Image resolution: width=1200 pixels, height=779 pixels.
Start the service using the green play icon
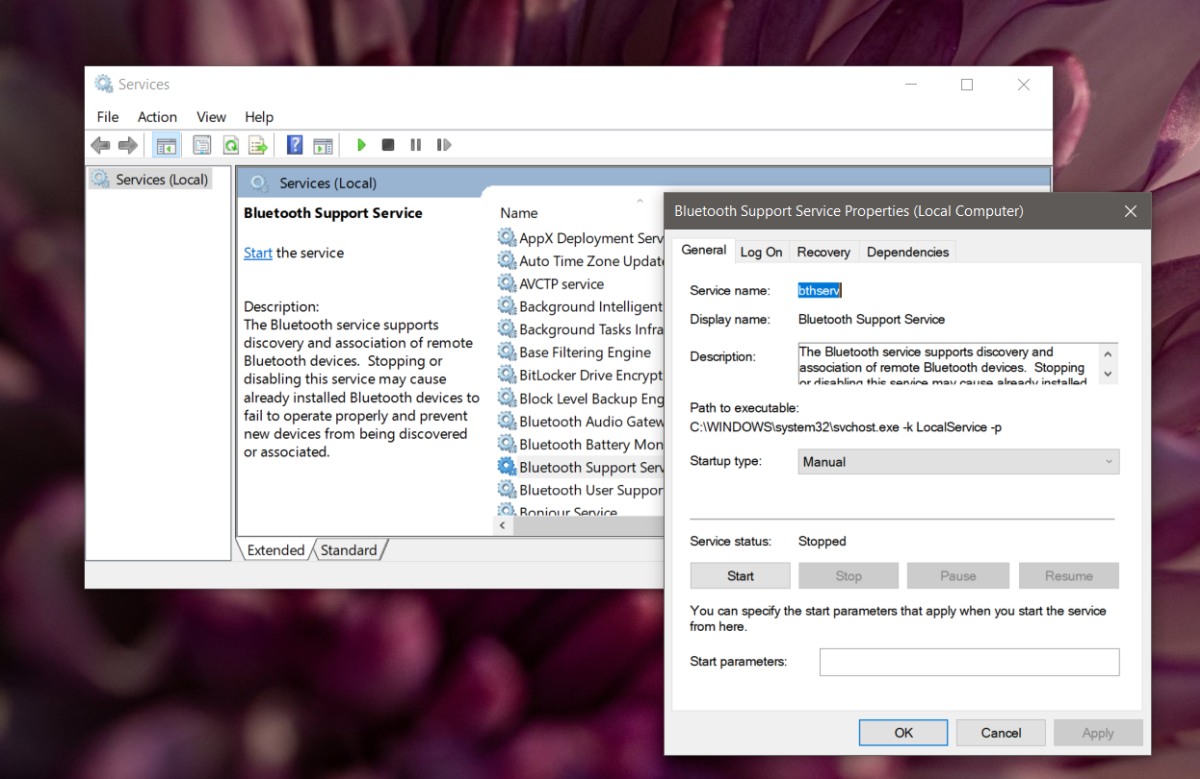(361, 145)
